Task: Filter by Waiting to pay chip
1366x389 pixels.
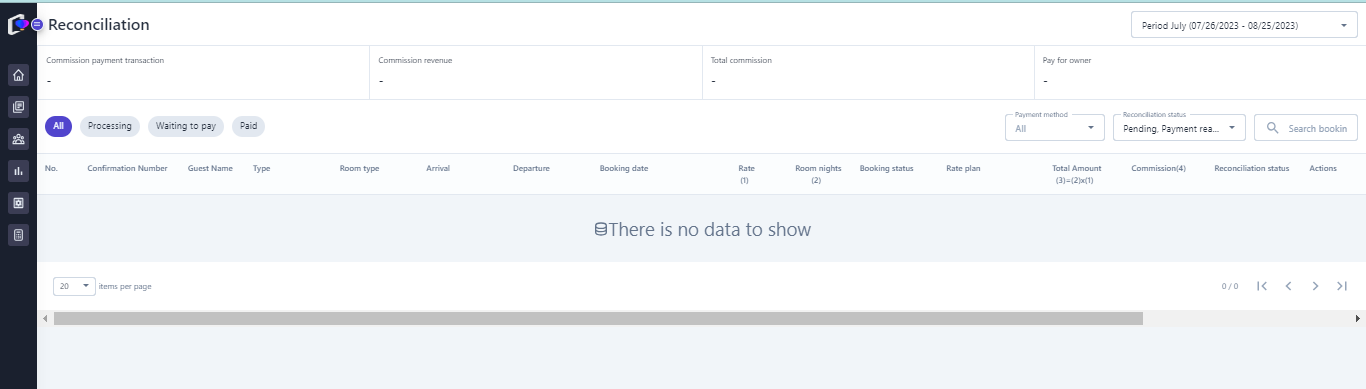Action: [186, 126]
